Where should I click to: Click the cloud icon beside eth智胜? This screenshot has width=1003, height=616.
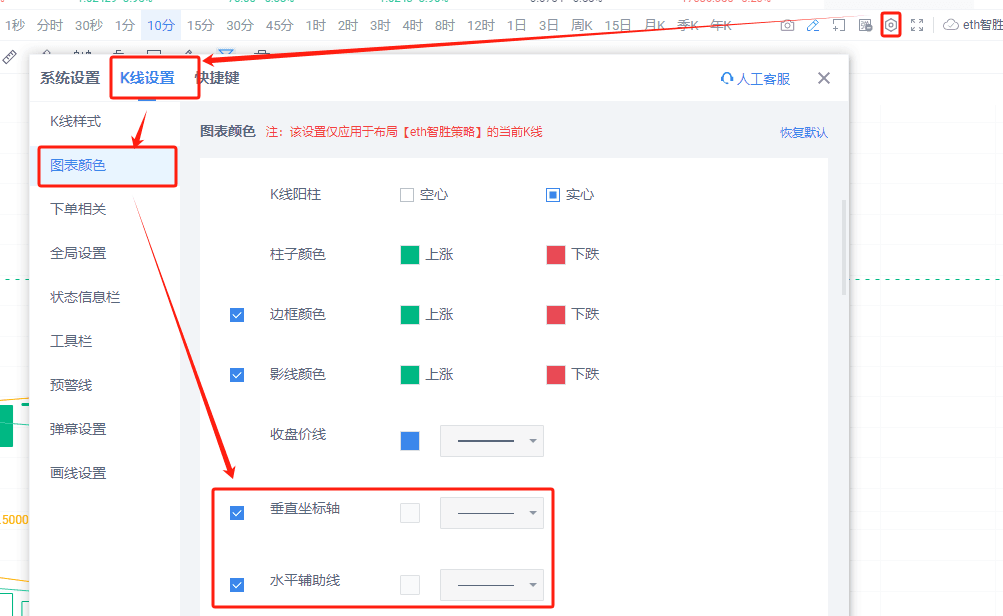click(x=951, y=25)
